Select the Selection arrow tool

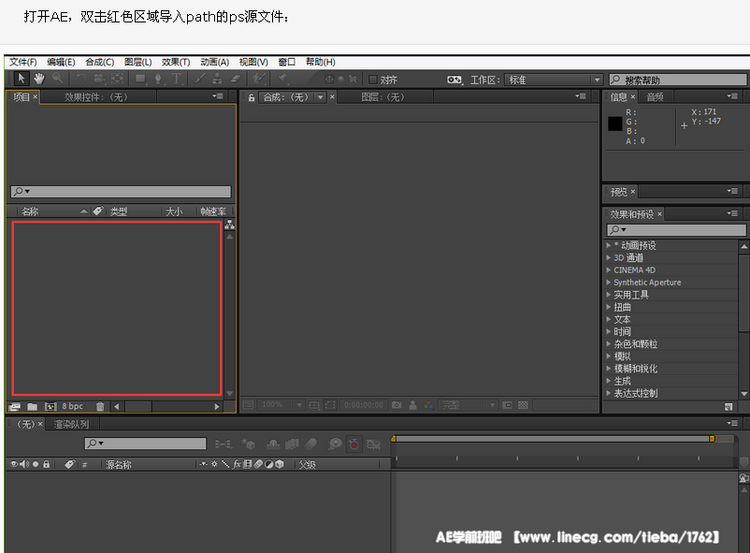tap(22, 79)
